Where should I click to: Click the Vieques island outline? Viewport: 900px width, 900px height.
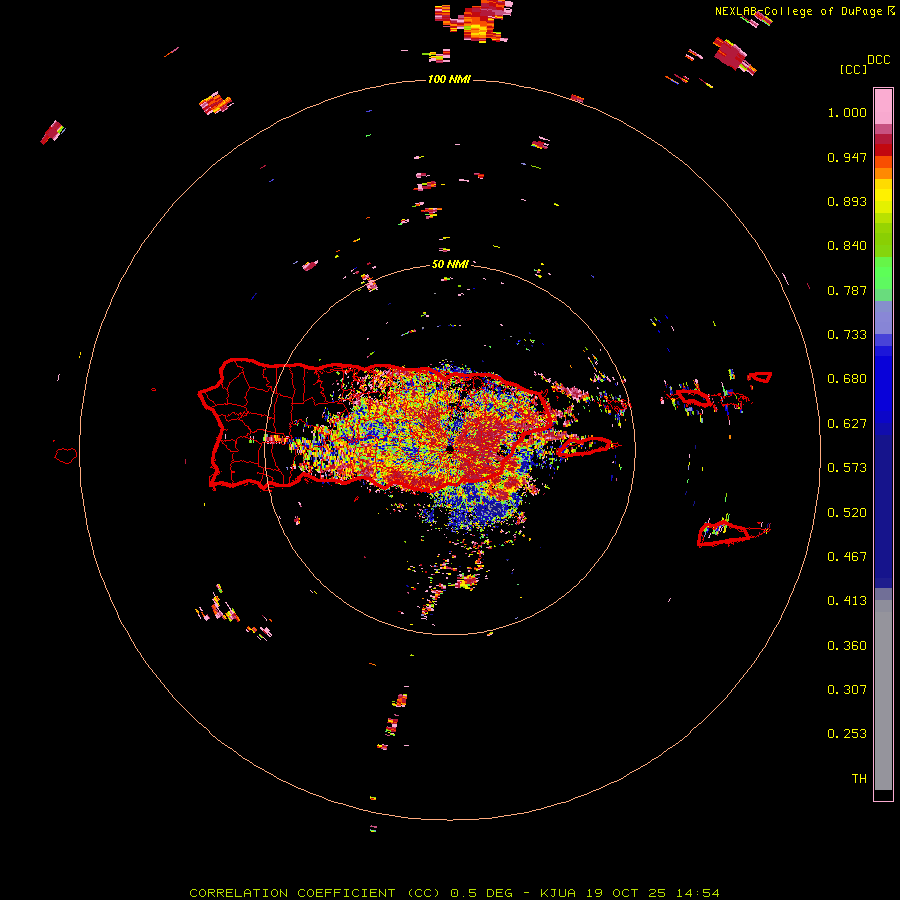tap(585, 446)
